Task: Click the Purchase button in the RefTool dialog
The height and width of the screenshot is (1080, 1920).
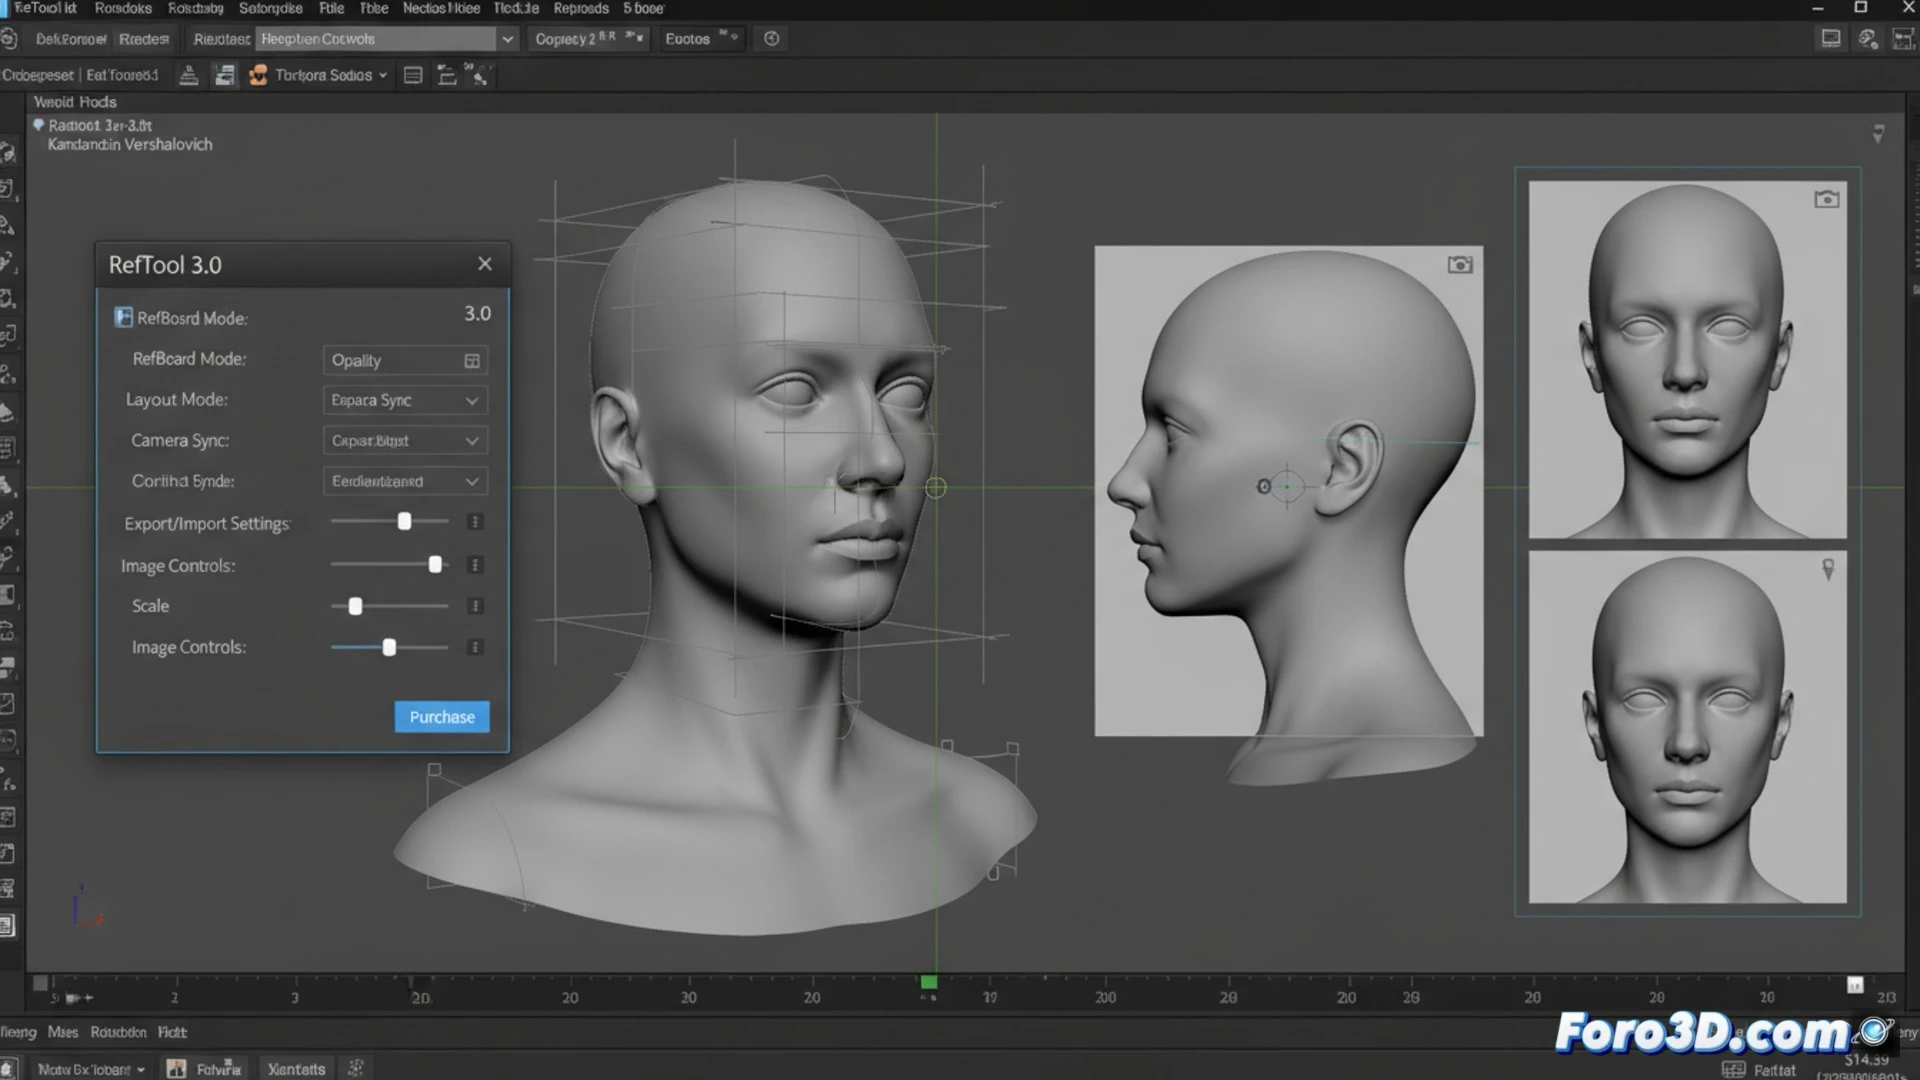Action: (441, 716)
